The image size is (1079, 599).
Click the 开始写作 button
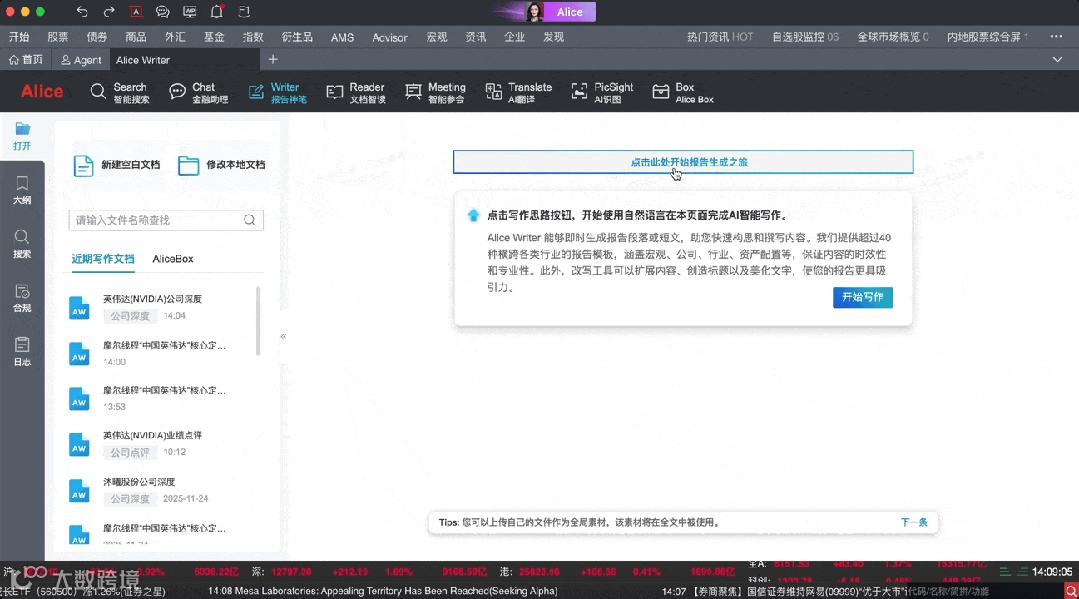click(862, 297)
